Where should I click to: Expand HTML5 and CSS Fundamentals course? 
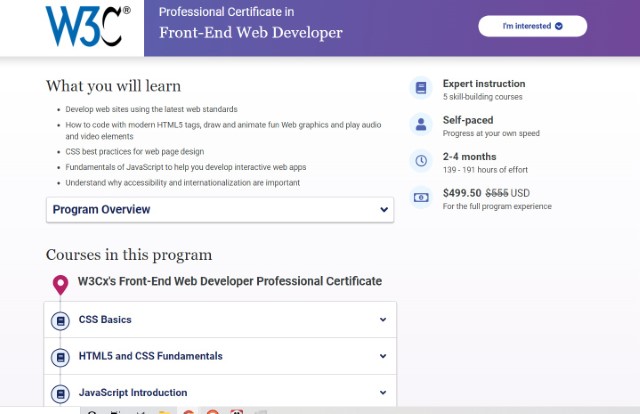220,356
